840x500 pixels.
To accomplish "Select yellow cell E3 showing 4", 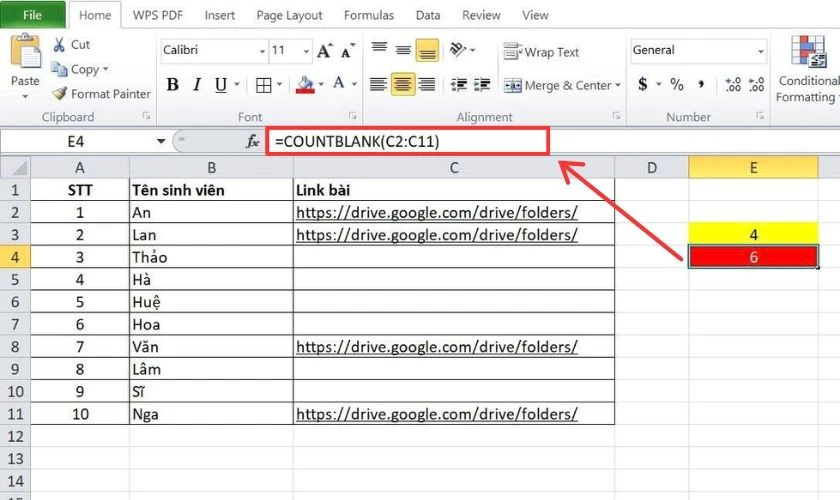I will point(753,234).
